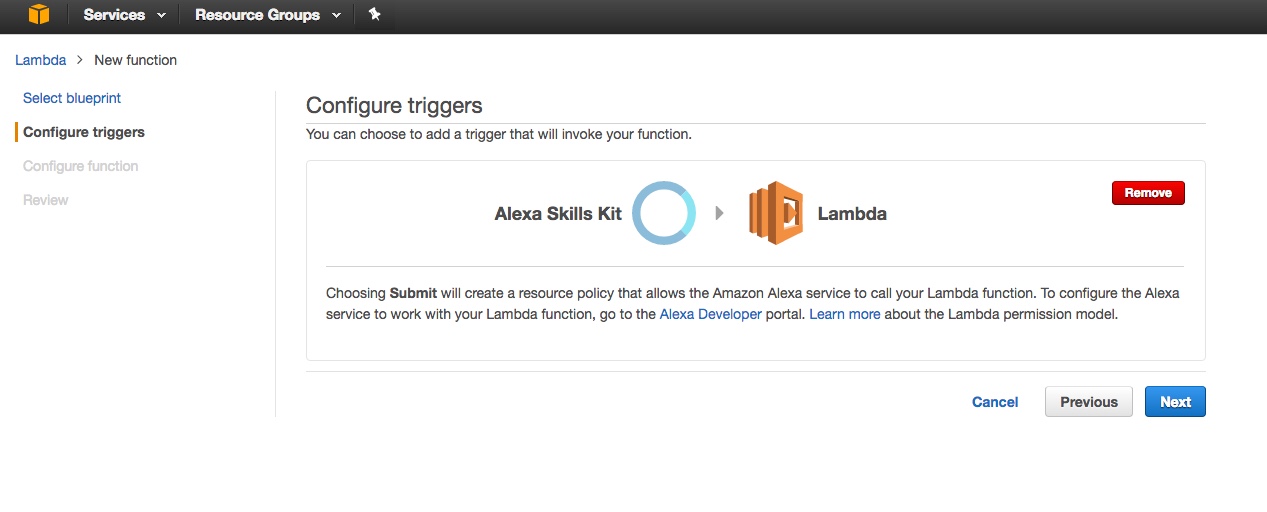The image size is (1267, 512).
Task: Open the Alexa Developer portal link
Action: 710,314
